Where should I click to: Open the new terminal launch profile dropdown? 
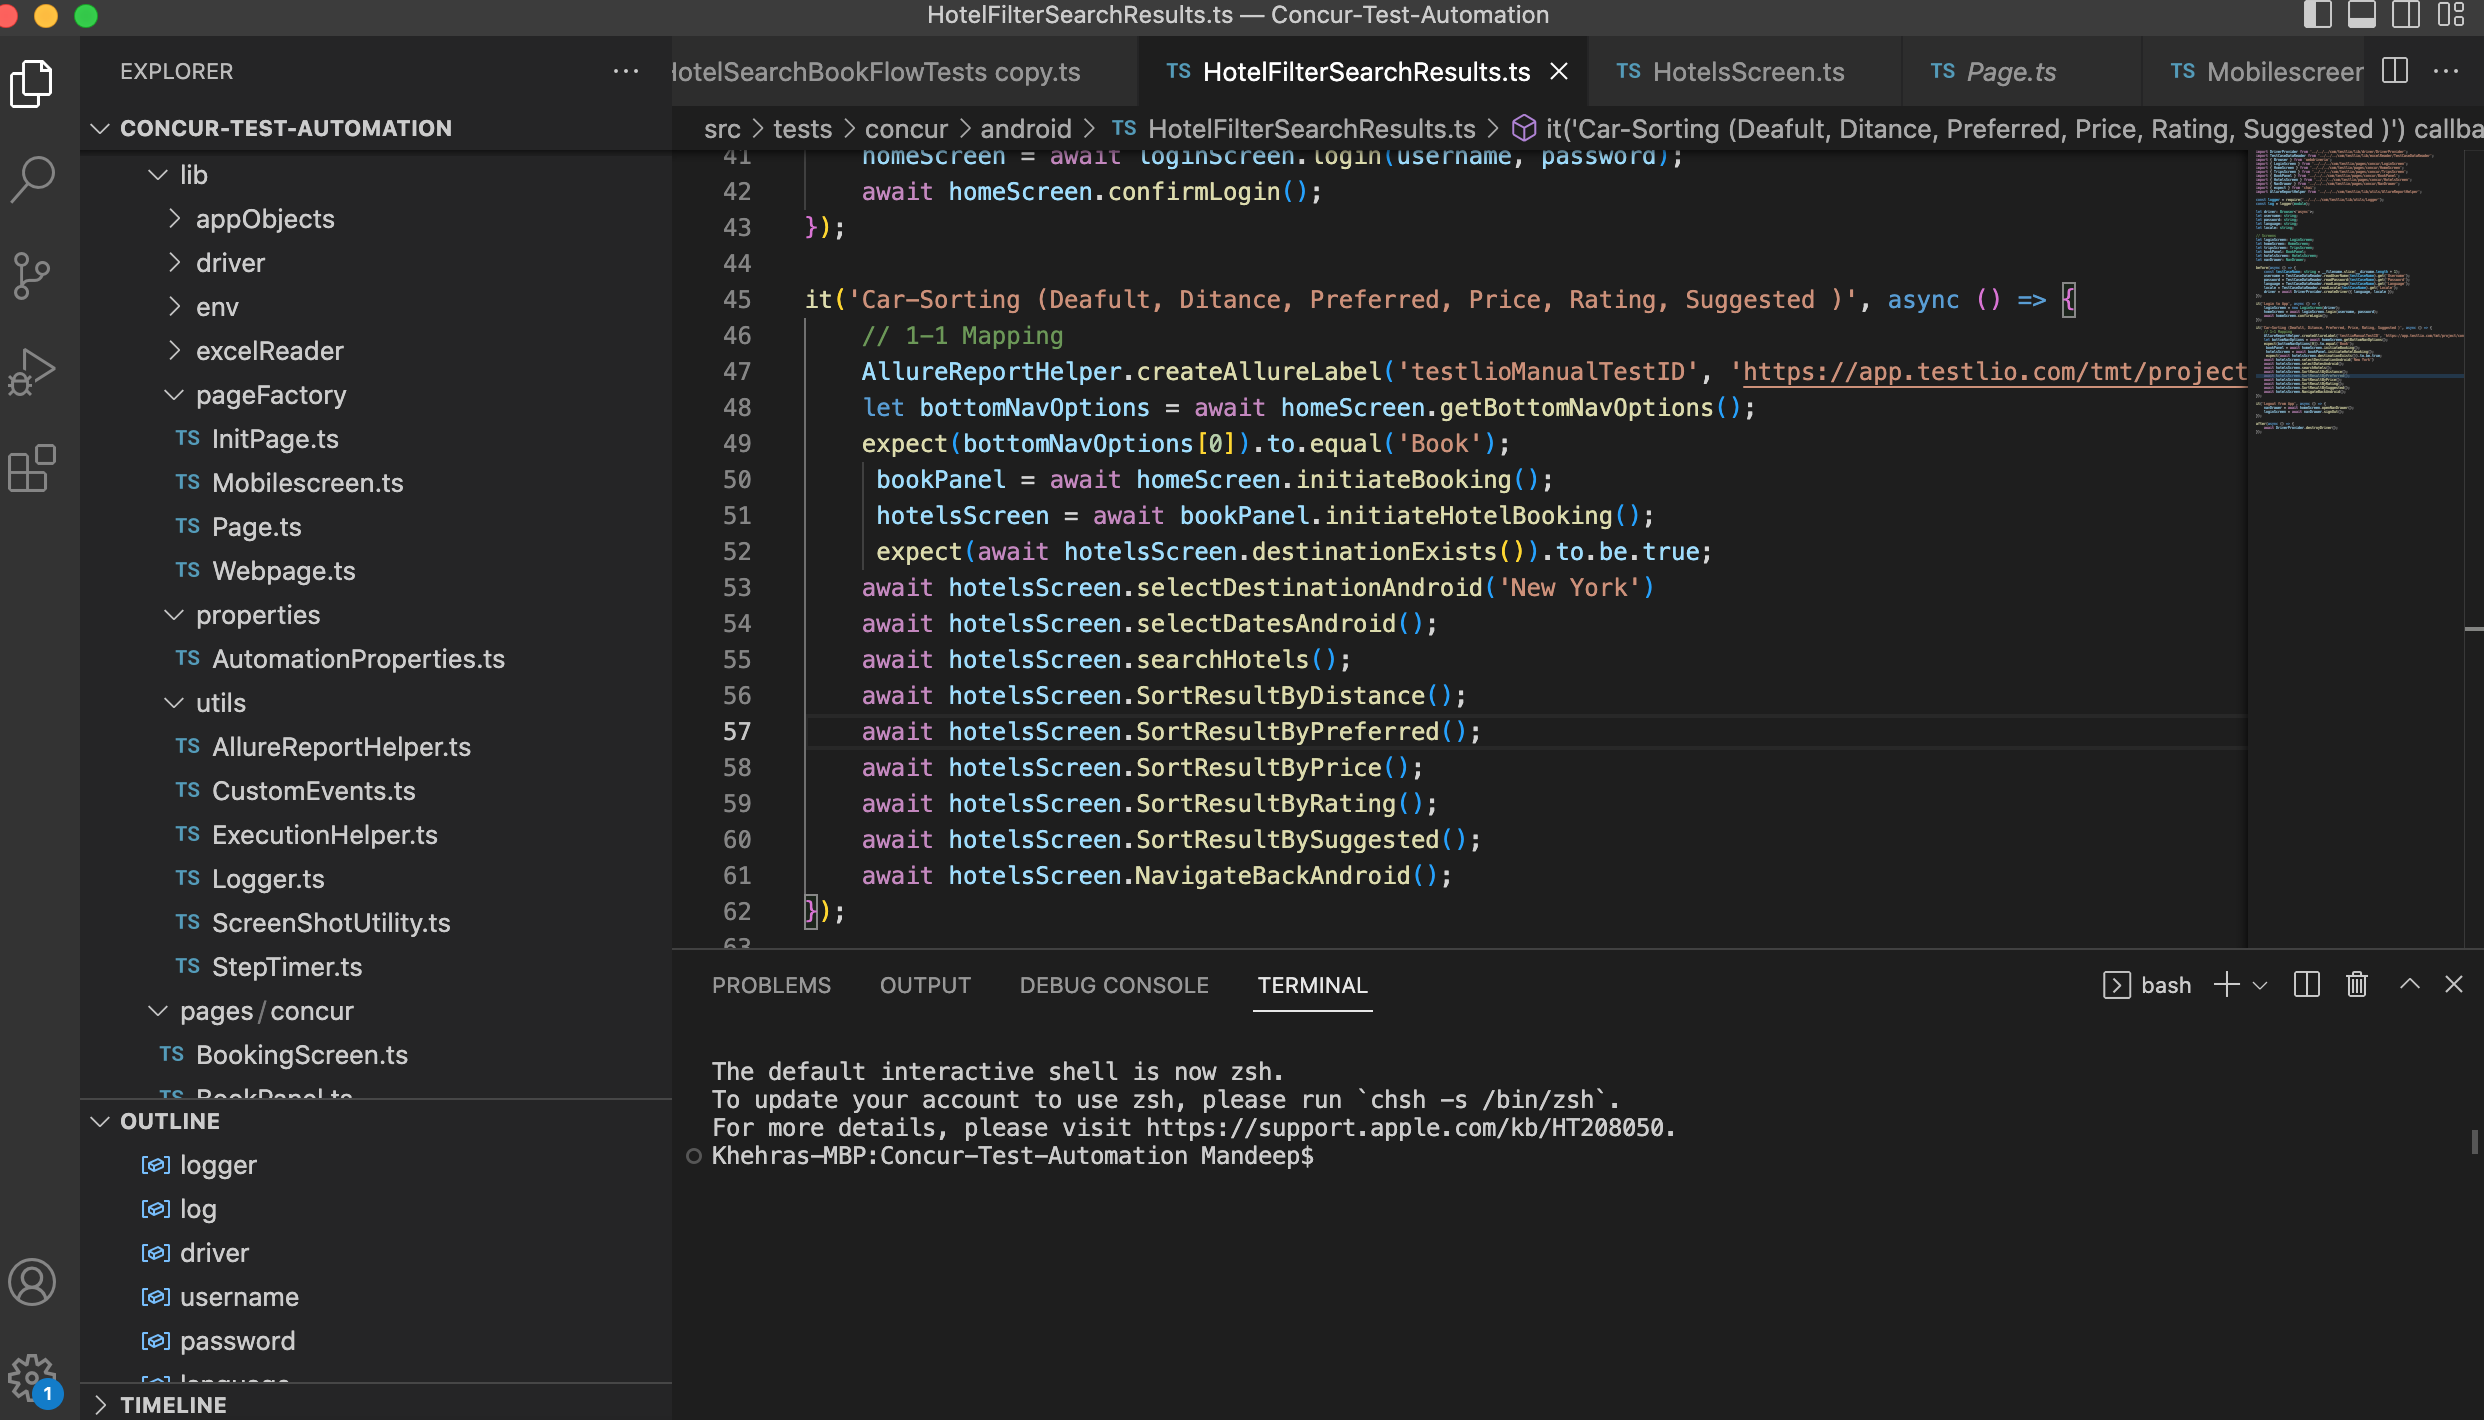[x=2260, y=985]
